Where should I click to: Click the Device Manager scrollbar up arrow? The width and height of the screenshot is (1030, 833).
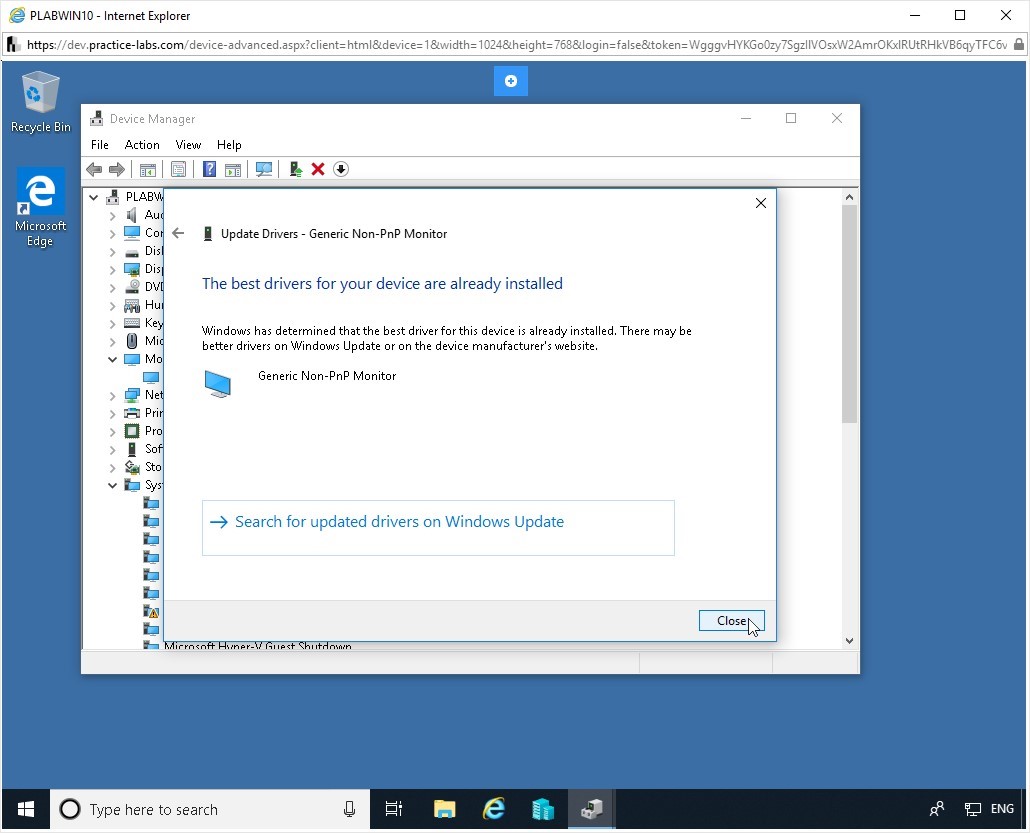pos(849,196)
